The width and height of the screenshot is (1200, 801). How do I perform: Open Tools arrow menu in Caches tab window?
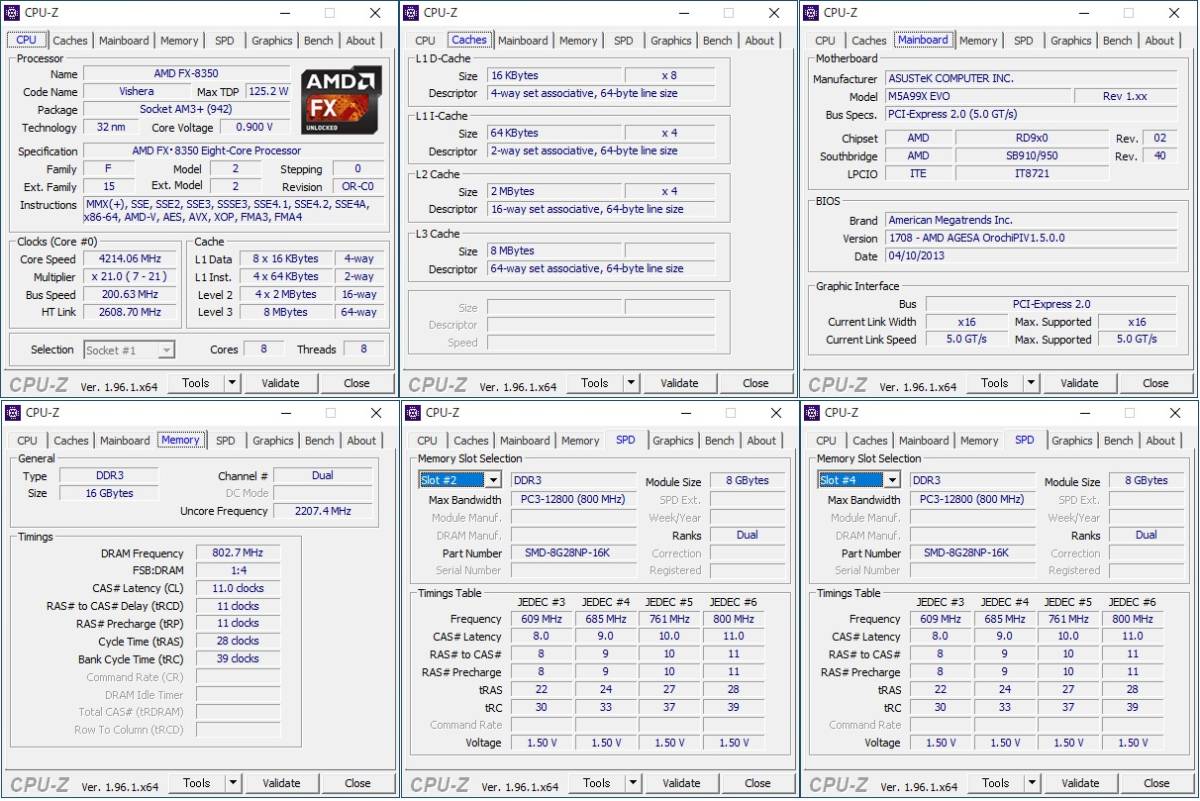click(x=631, y=383)
